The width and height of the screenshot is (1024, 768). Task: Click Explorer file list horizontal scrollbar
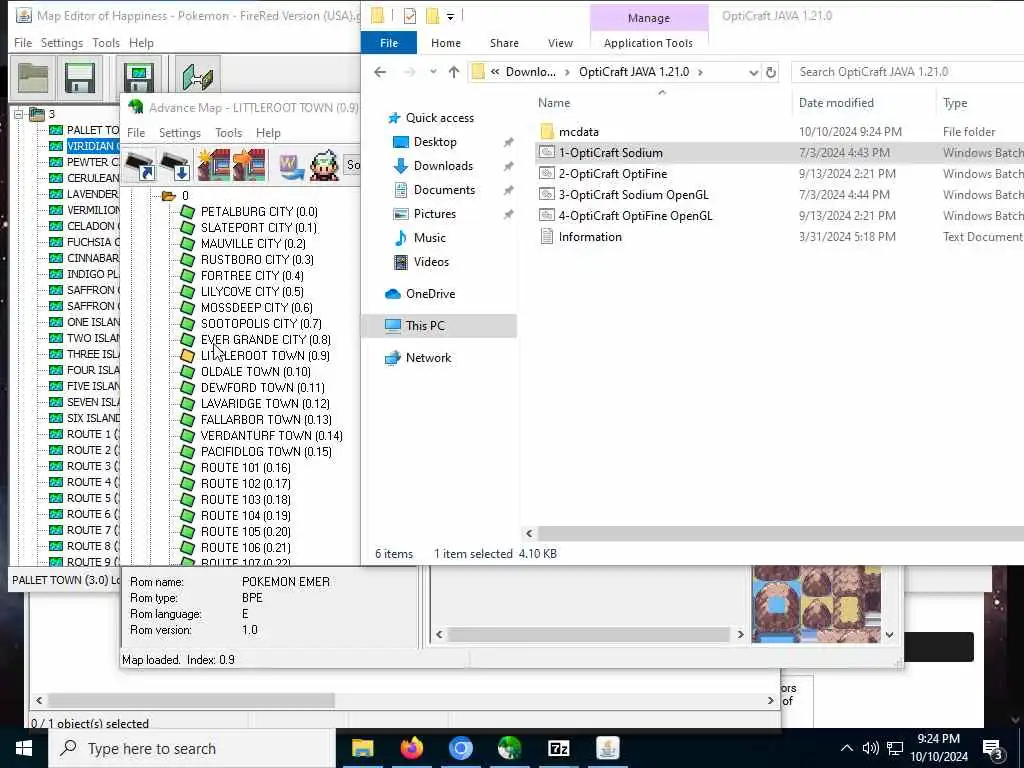pos(780,534)
